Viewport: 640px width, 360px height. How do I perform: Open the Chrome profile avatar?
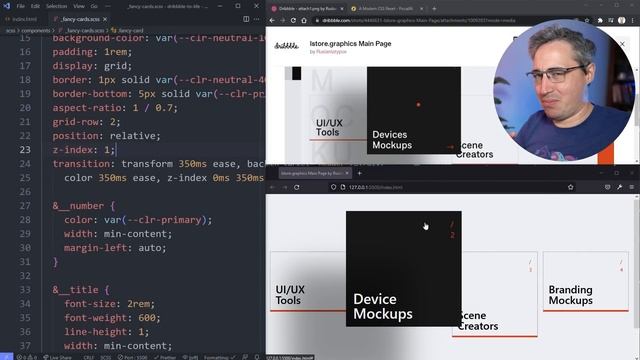[622, 20]
